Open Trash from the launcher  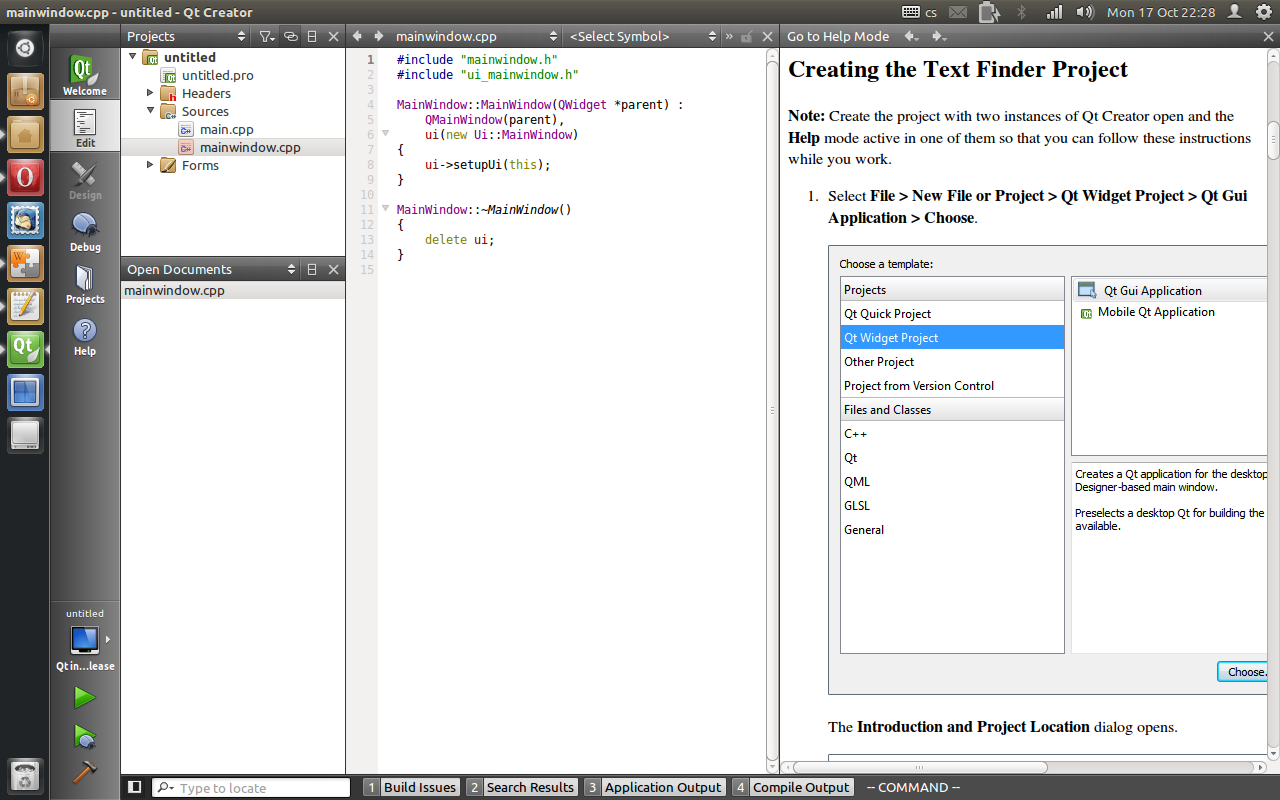click(25, 776)
